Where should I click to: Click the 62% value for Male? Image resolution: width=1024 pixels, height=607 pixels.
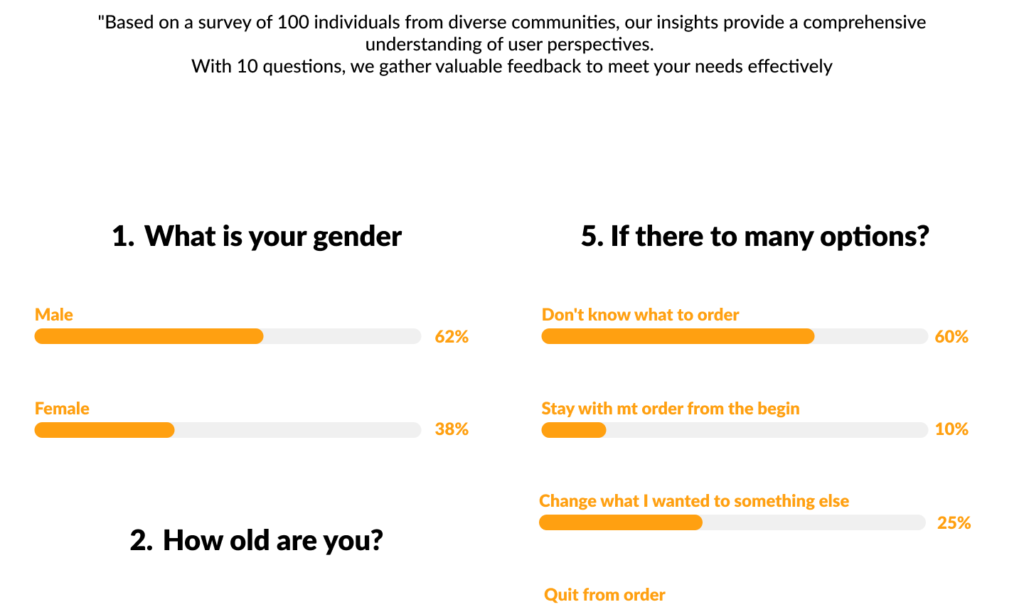click(451, 337)
